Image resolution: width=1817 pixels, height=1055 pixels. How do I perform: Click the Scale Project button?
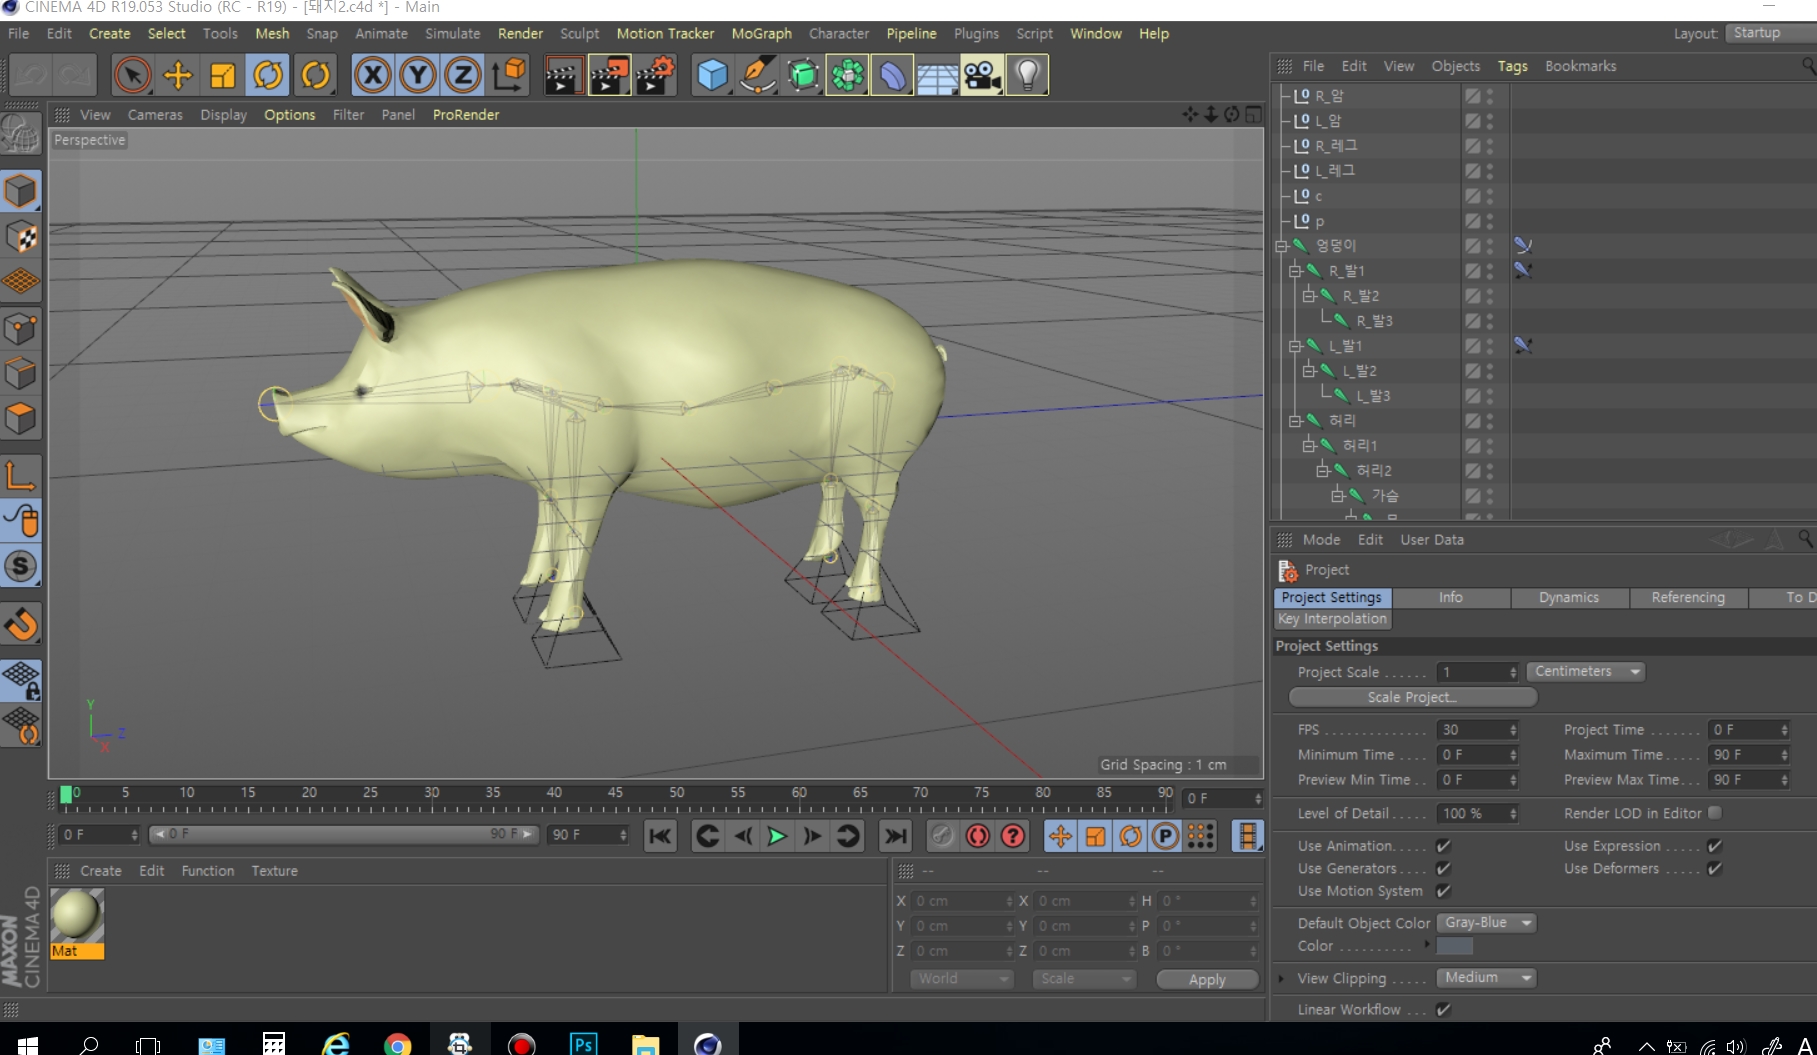tap(1412, 697)
